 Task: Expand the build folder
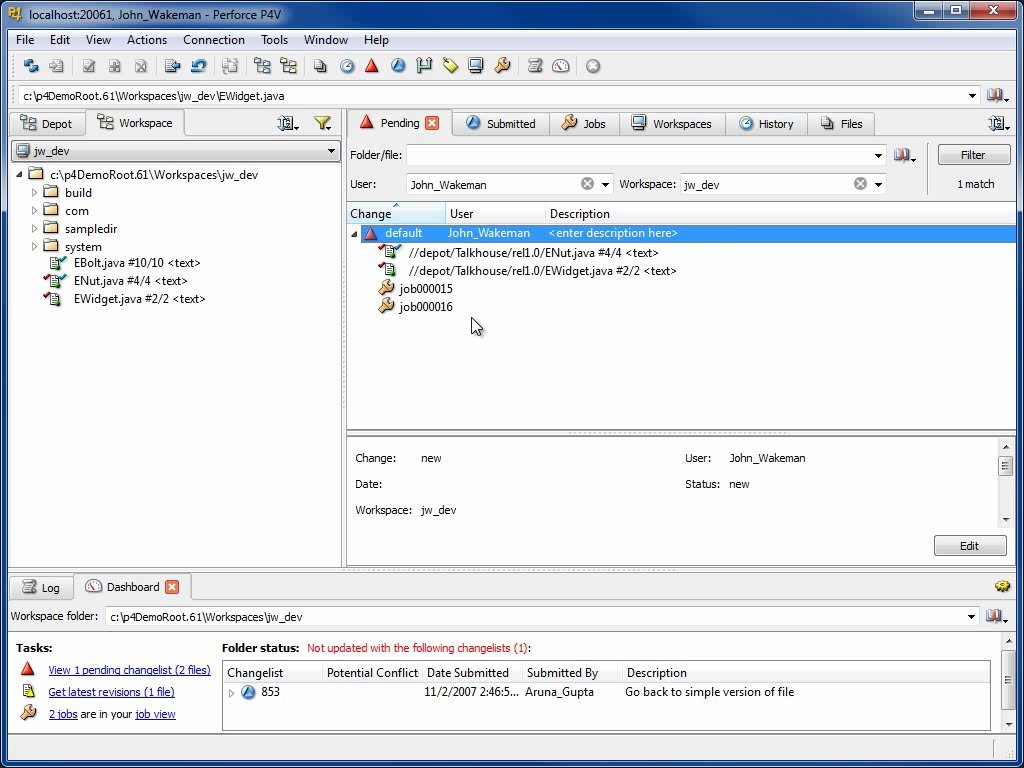[35, 193]
